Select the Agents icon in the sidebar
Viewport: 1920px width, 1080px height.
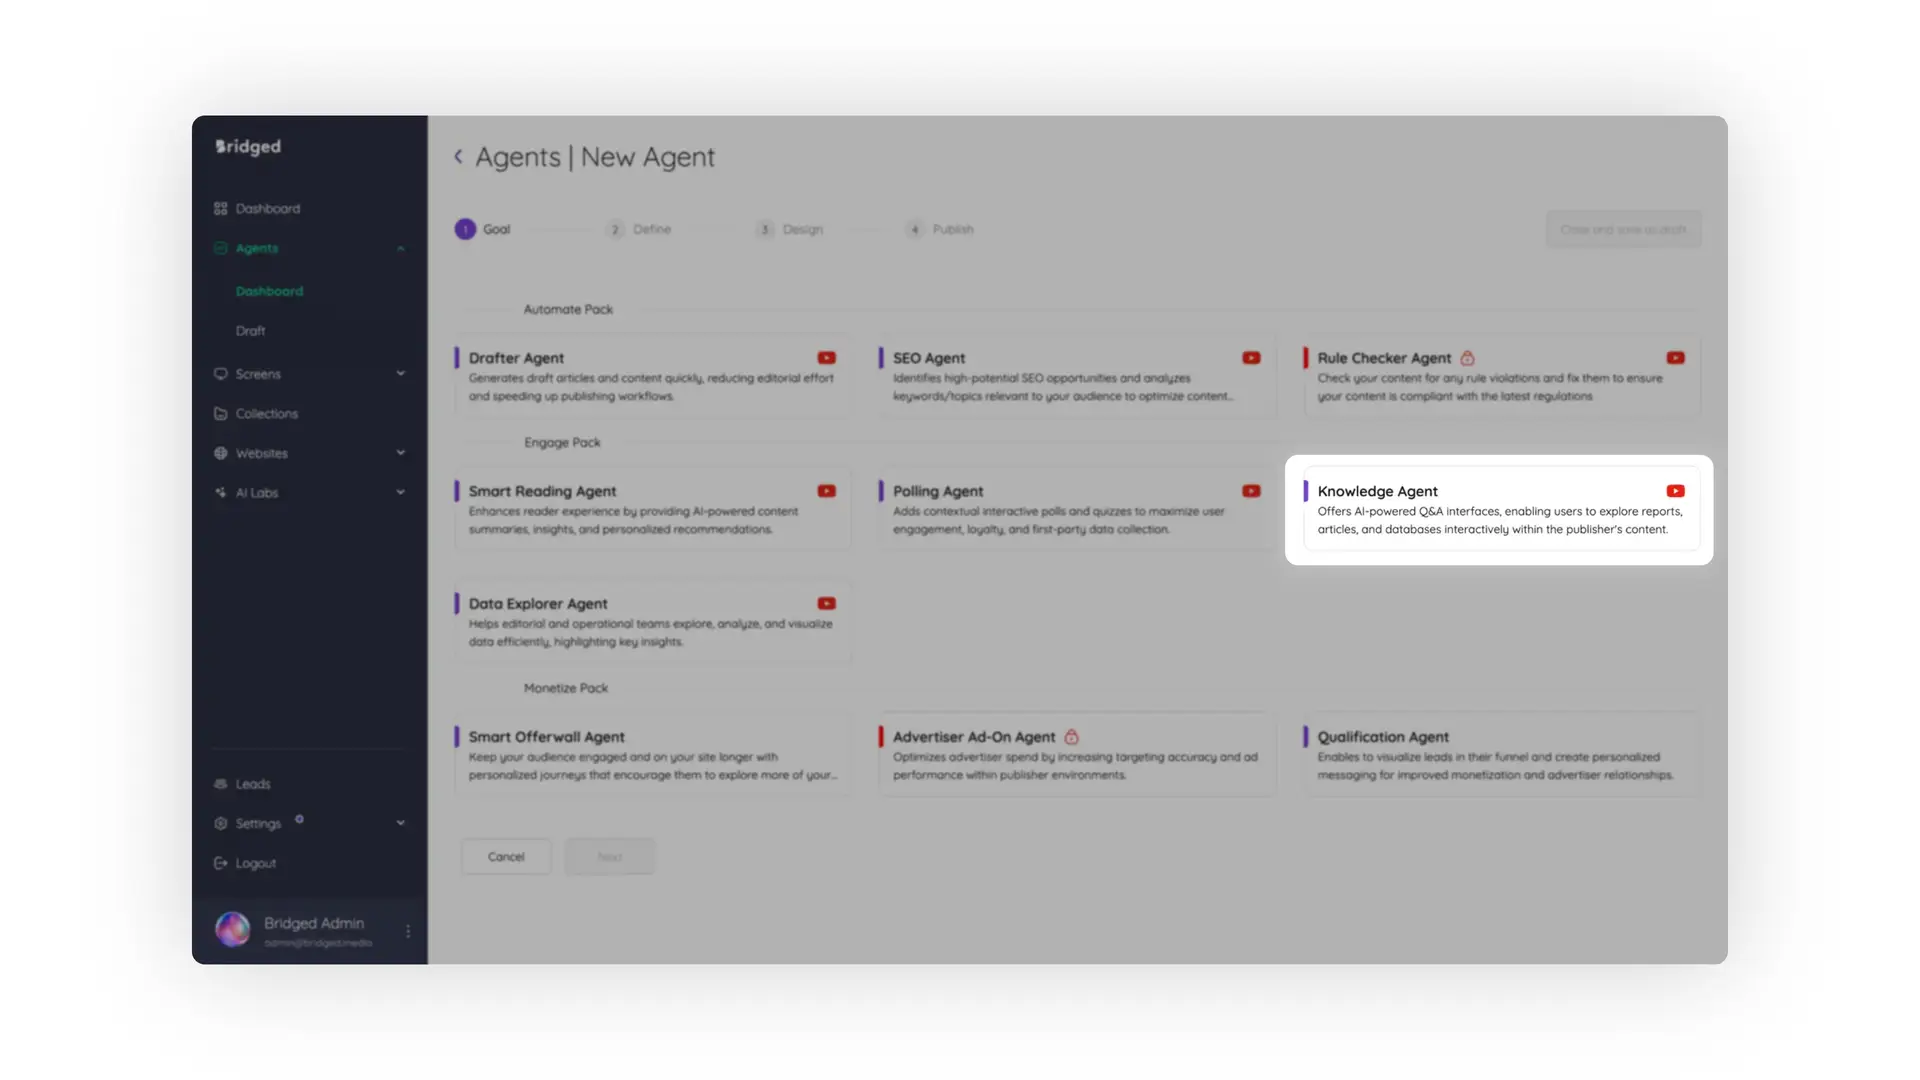click(221, 248)
